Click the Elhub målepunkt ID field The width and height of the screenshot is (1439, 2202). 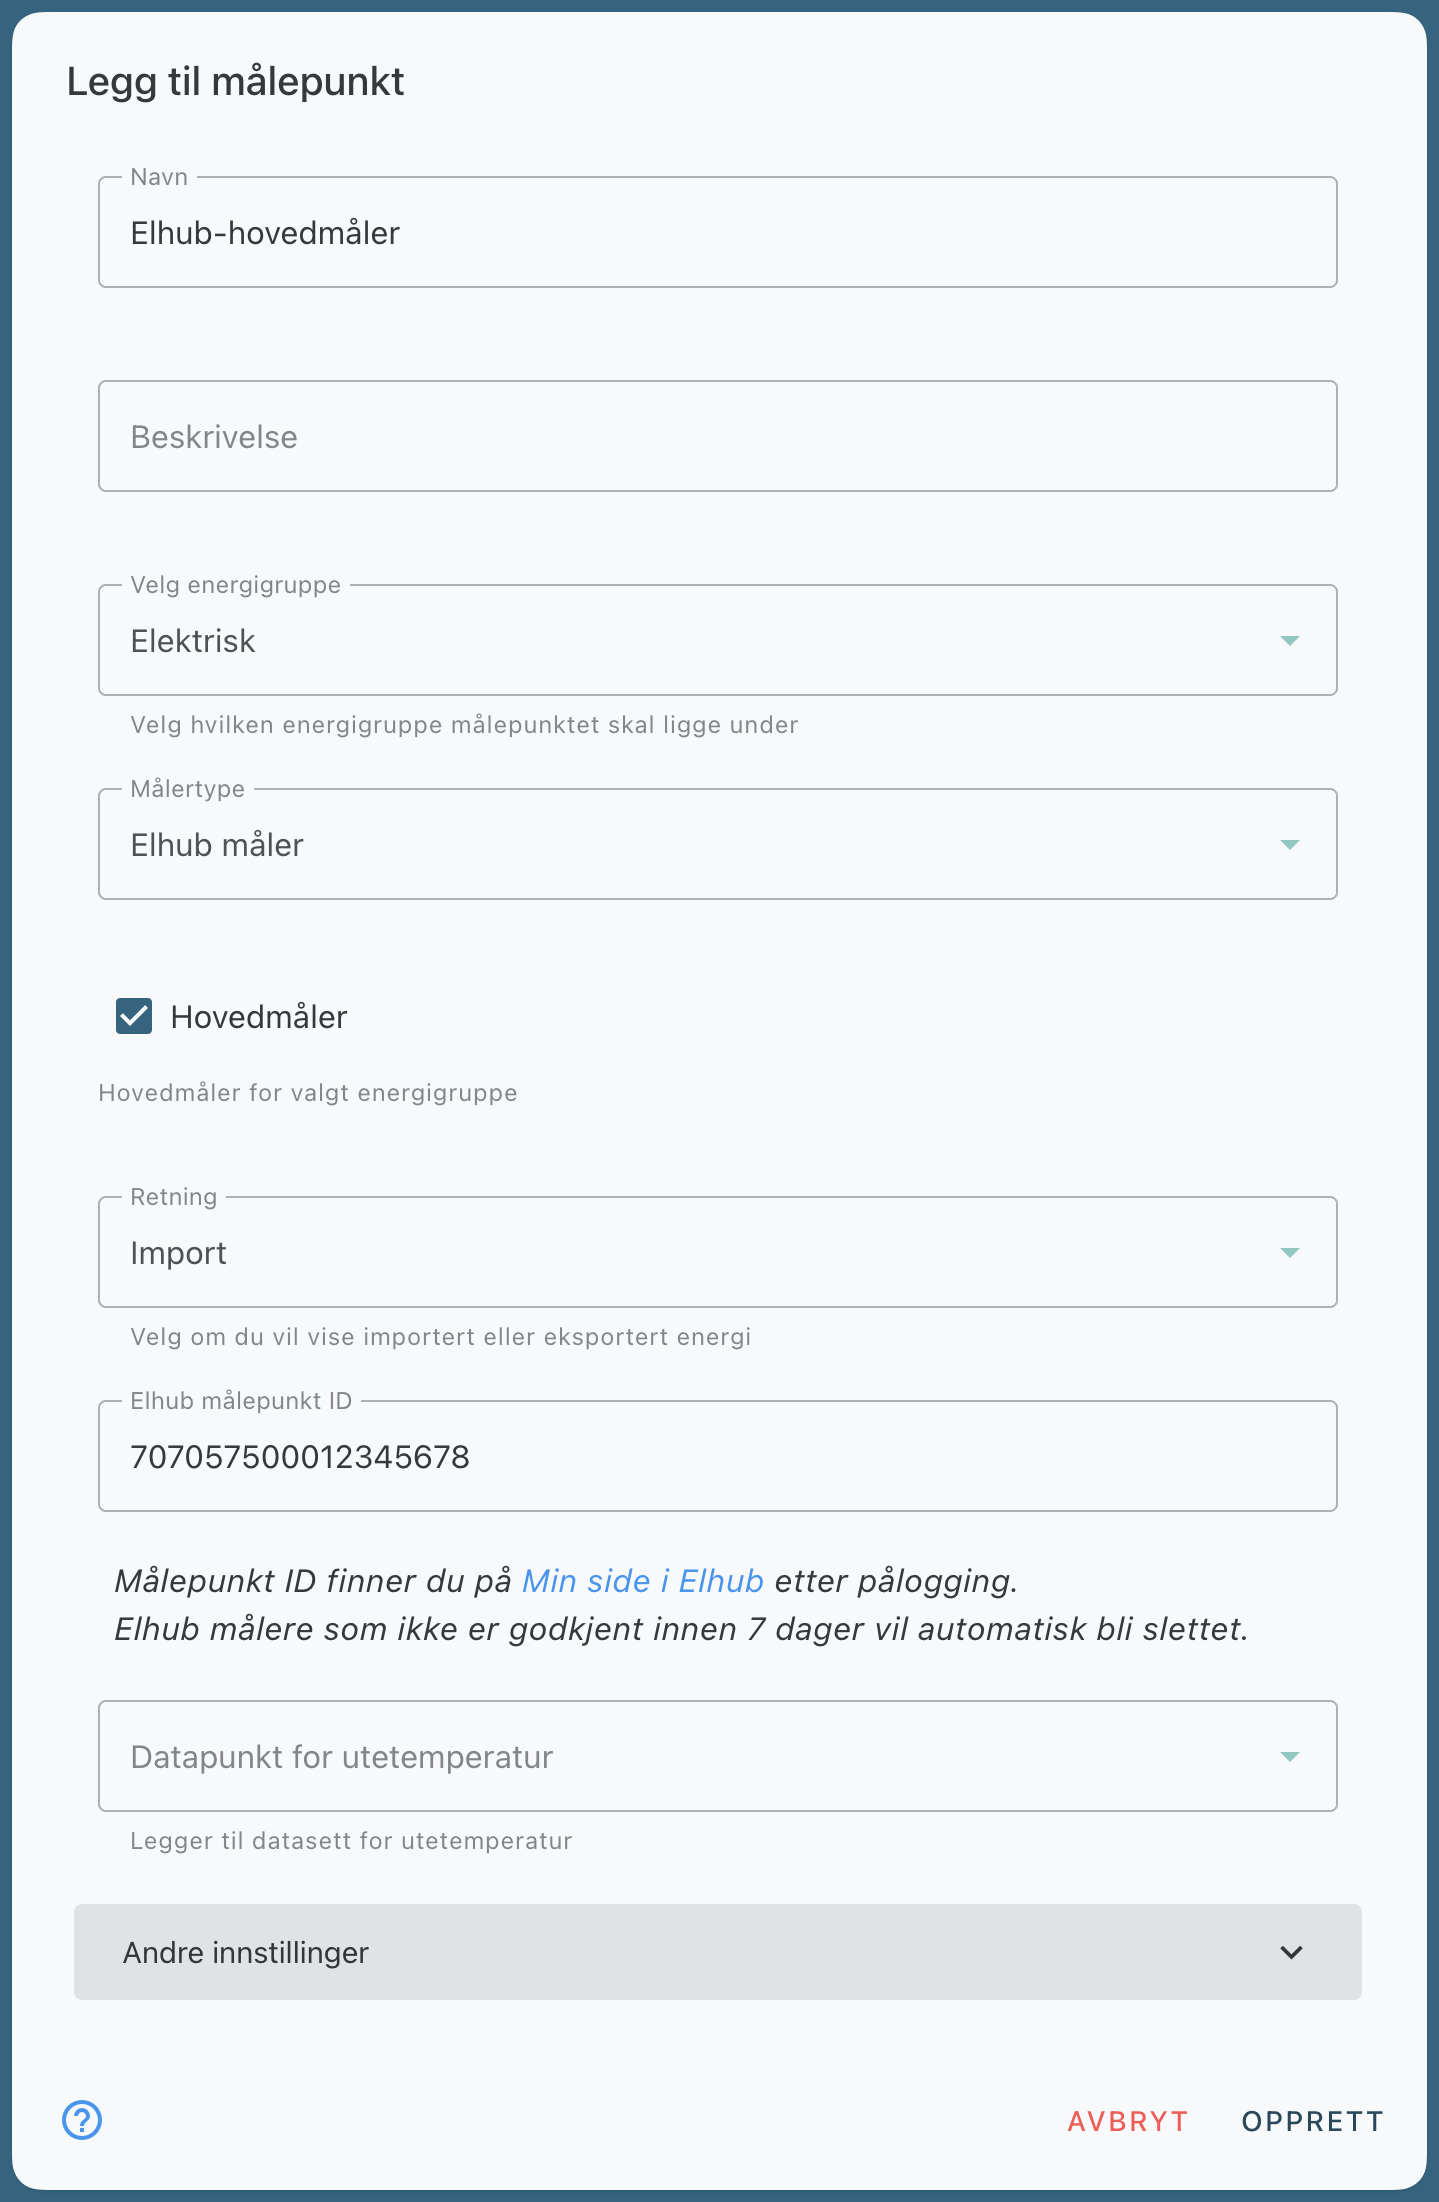click(716, 1457)
